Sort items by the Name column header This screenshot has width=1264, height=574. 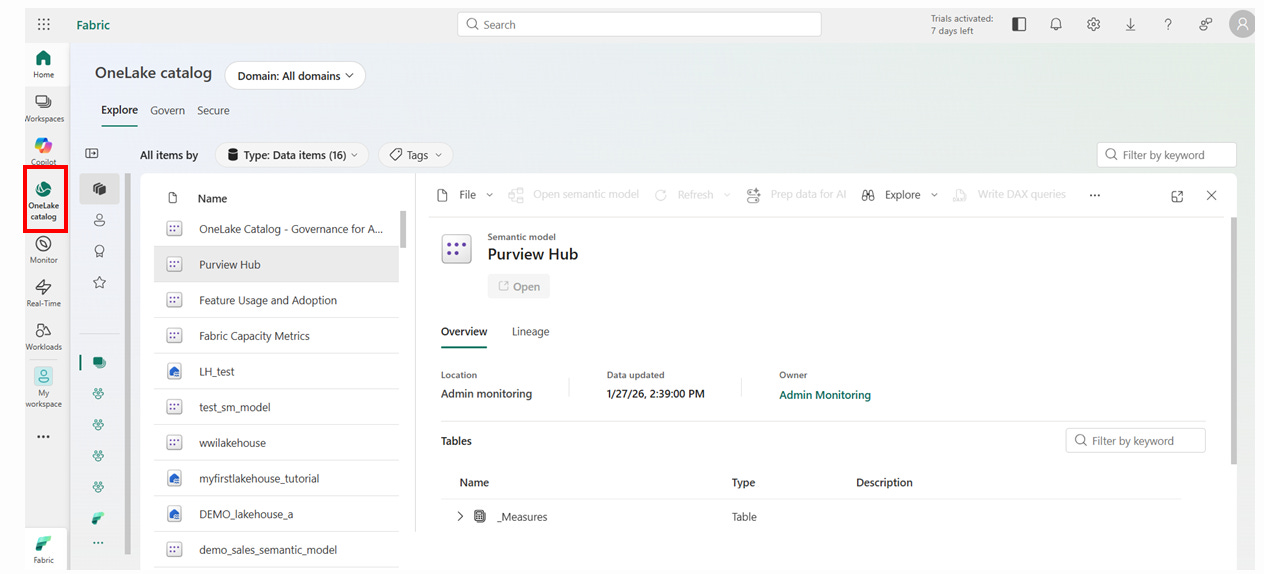point(212,198)
